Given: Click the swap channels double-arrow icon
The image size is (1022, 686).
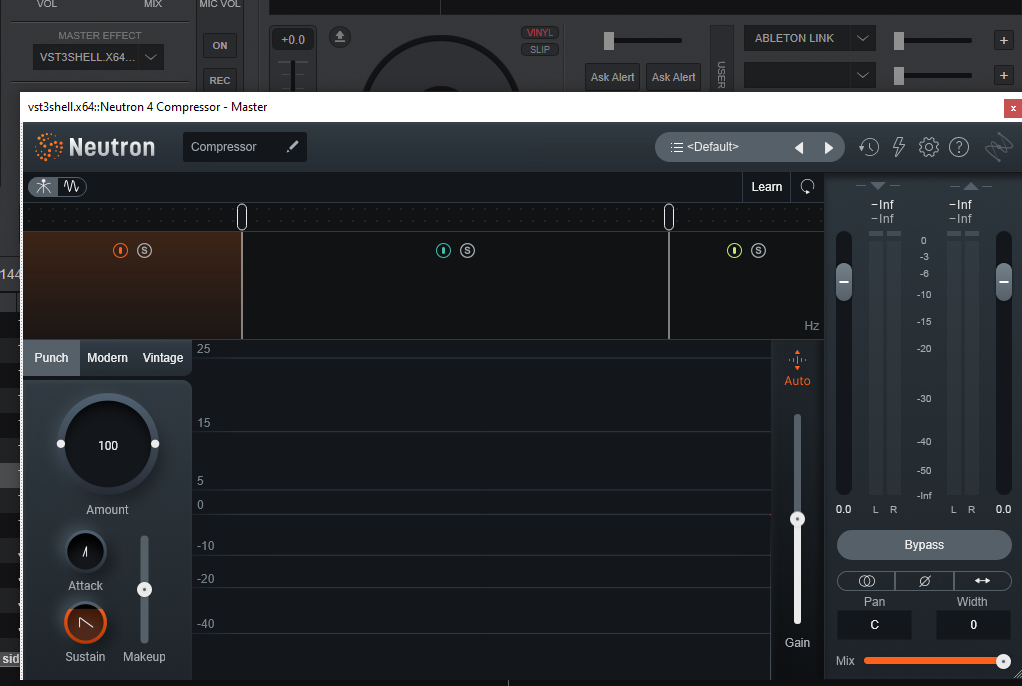Looking at the screenshot, I should tap(982, 581).
